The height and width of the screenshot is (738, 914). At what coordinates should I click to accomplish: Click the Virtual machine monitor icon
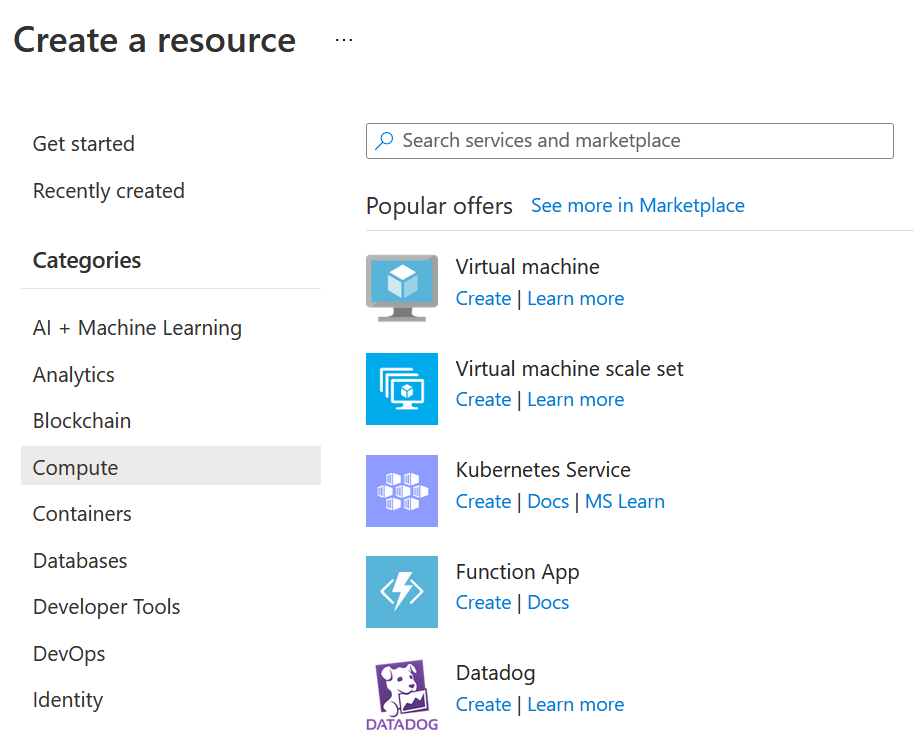click(x=401, y=287)
